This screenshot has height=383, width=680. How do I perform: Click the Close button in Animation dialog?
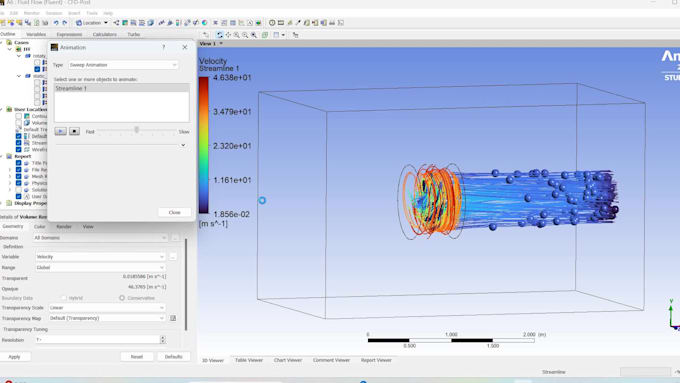[x=174, y=212]
